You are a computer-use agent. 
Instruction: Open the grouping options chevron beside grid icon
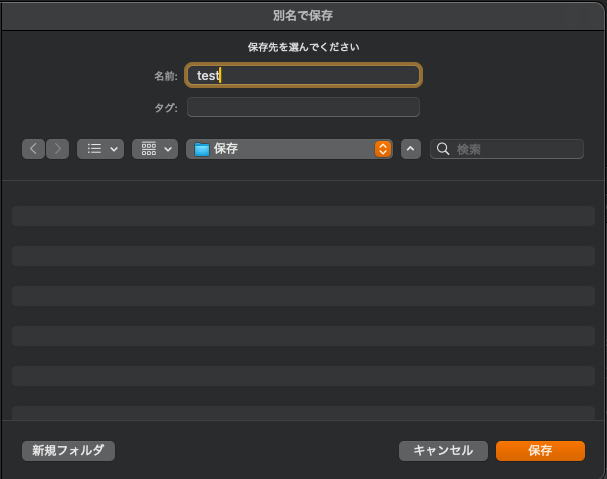coord(168,149)
